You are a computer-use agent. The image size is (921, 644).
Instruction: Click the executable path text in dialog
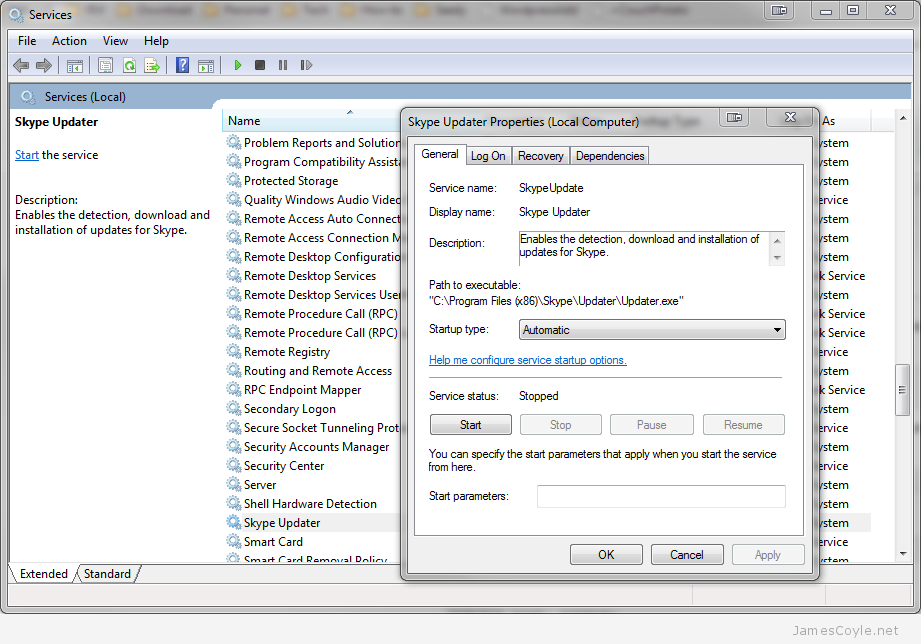pos(556,301)
